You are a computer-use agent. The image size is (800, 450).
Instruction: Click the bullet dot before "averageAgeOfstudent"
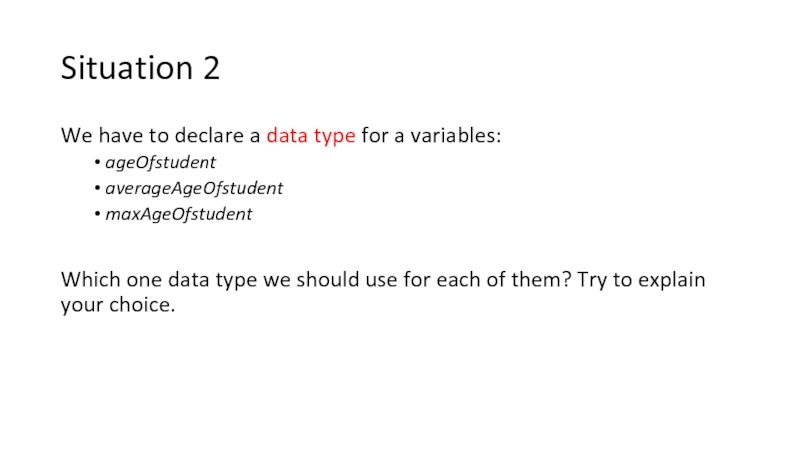click(93, 188)
